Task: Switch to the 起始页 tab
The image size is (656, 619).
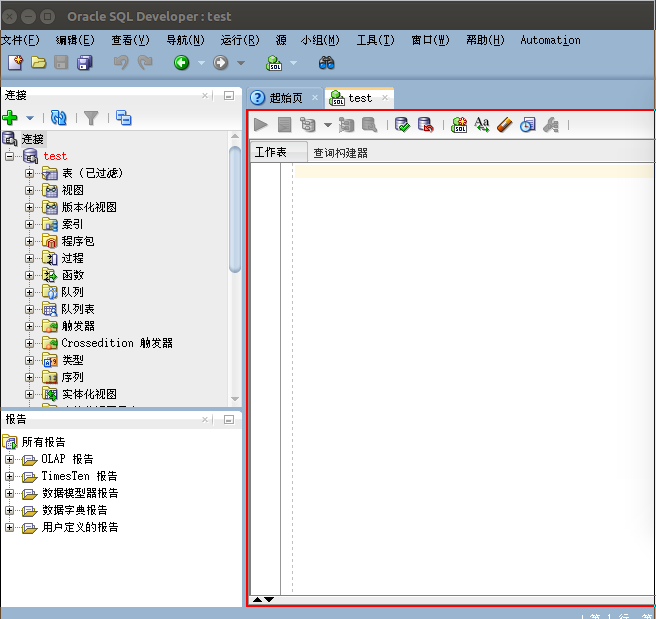Action: coord(285,98)
